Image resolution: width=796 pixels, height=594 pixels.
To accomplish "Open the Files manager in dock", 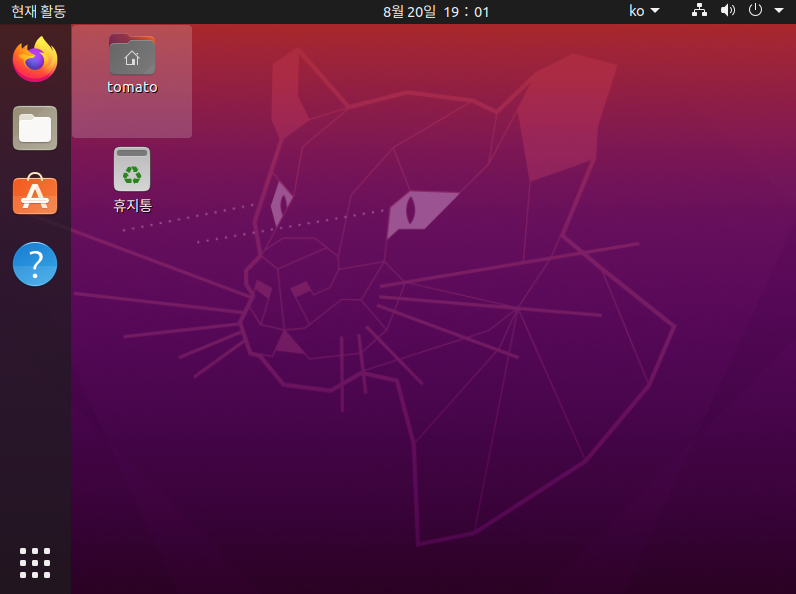I will pos(35,128).
